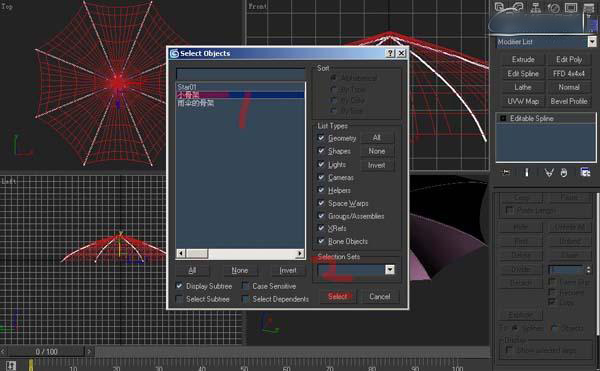
Task: Click the Extrude modifier button
Action: (x=523, y=59)
